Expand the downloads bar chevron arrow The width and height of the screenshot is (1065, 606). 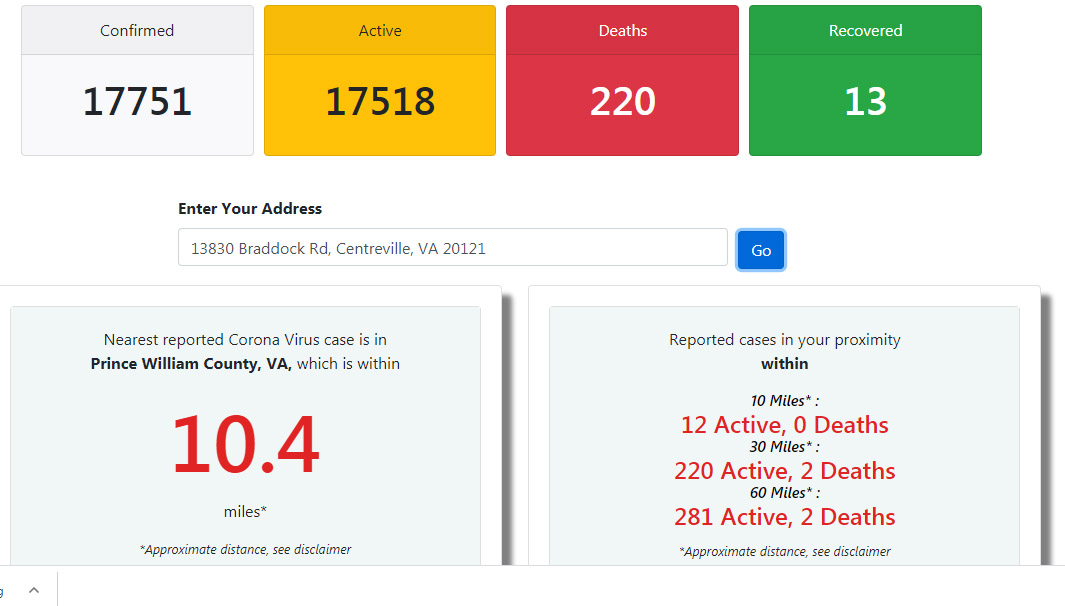click(x=34, y=590)
